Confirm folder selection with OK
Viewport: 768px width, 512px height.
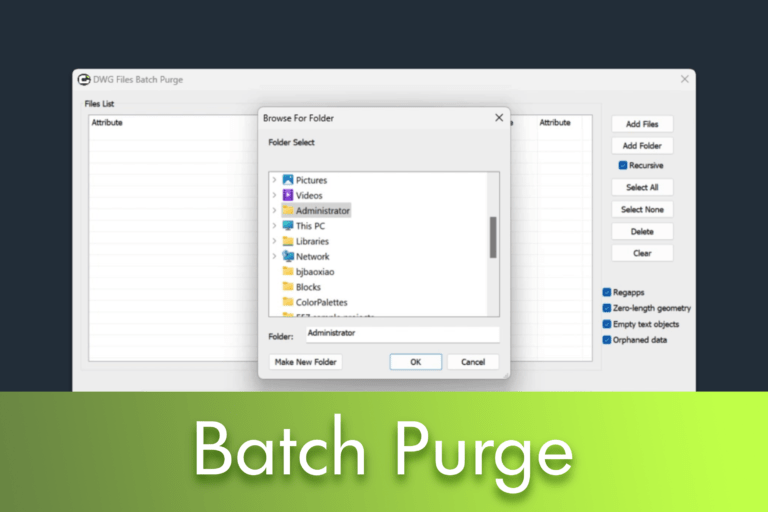point(415,362)
